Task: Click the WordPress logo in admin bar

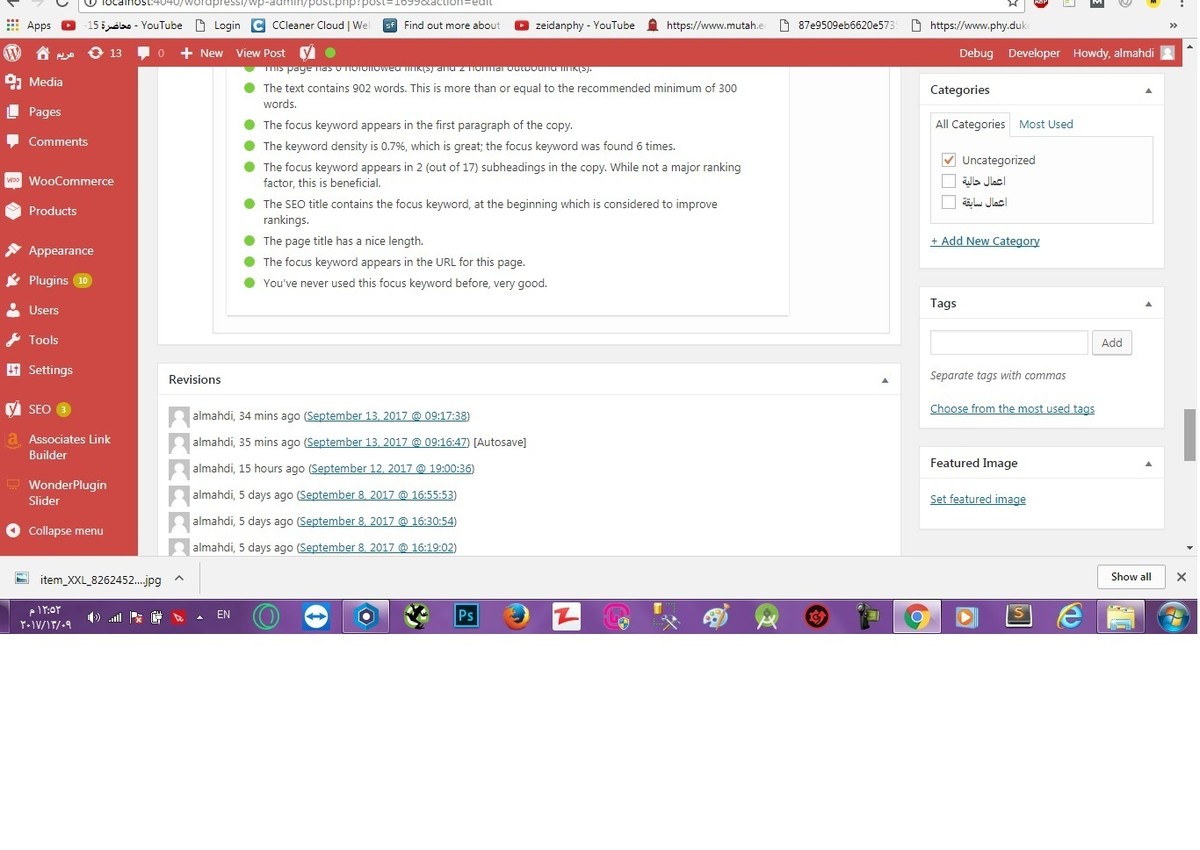Action: [x=13, y=53]
